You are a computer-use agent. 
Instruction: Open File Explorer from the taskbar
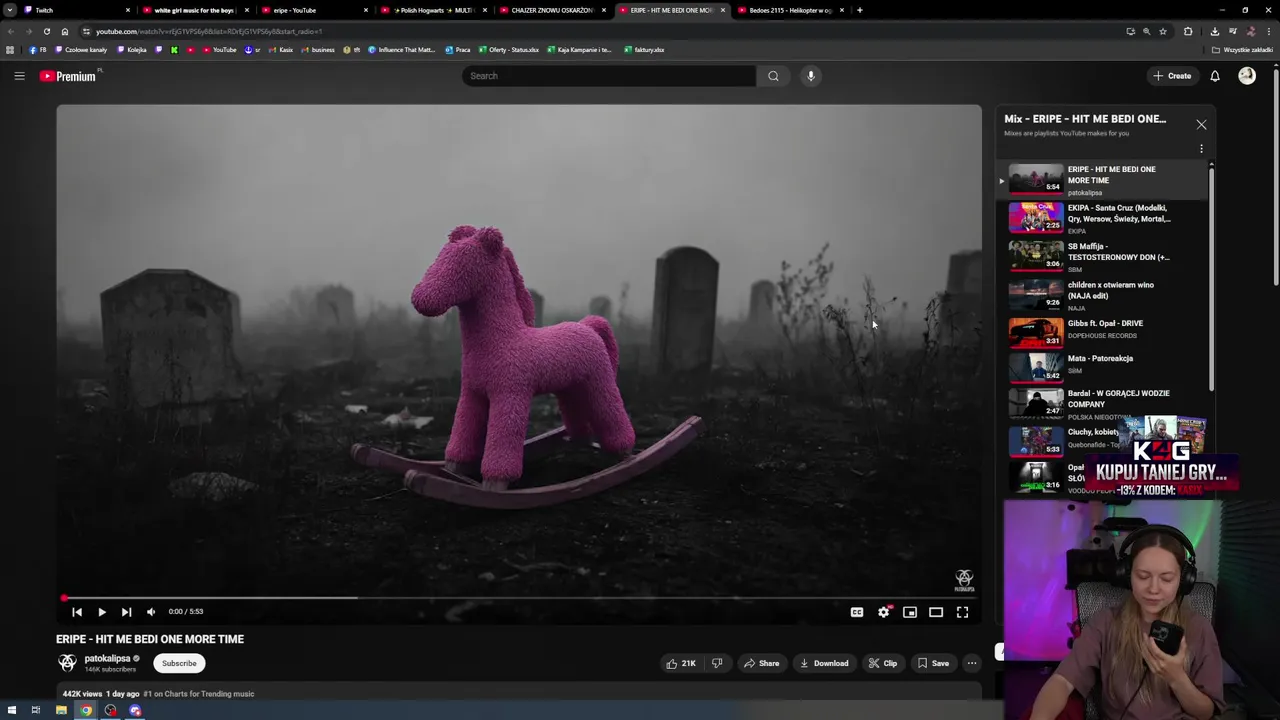(x=61, y=710)
